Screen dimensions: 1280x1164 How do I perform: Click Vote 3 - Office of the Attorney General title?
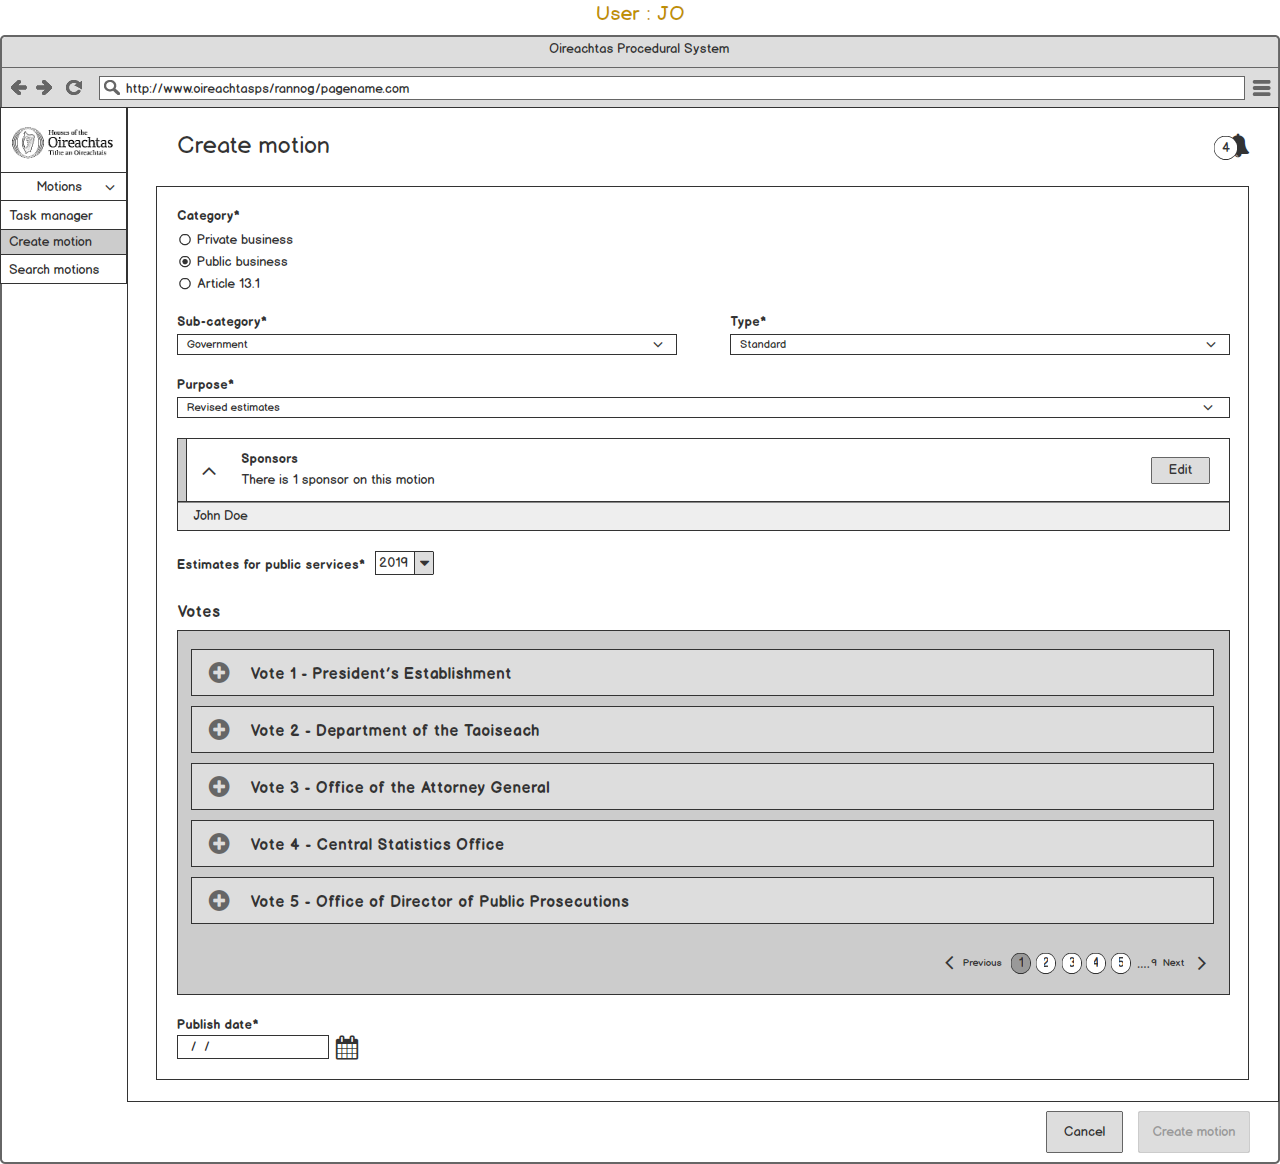(x=400, y=788)
